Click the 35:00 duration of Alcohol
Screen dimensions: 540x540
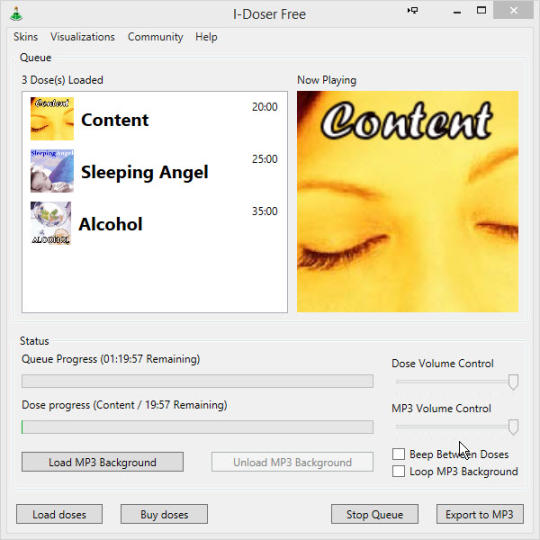[x=265, y=211]
